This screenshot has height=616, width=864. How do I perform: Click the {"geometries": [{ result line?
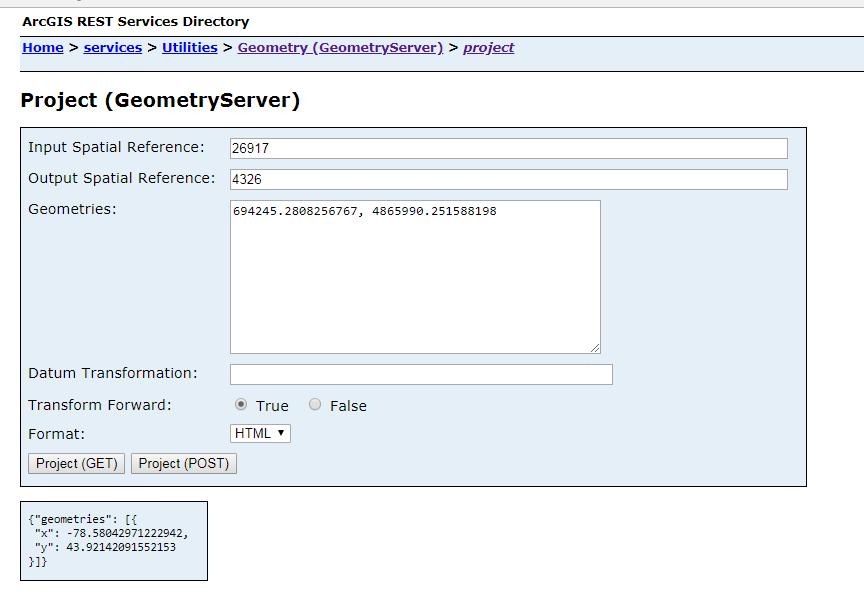(83, 519)
